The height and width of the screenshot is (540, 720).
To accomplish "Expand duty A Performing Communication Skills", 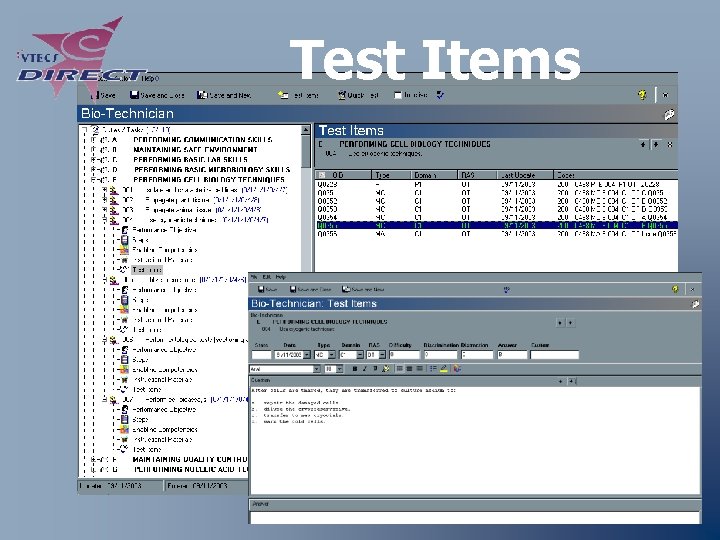I will 93,139.
